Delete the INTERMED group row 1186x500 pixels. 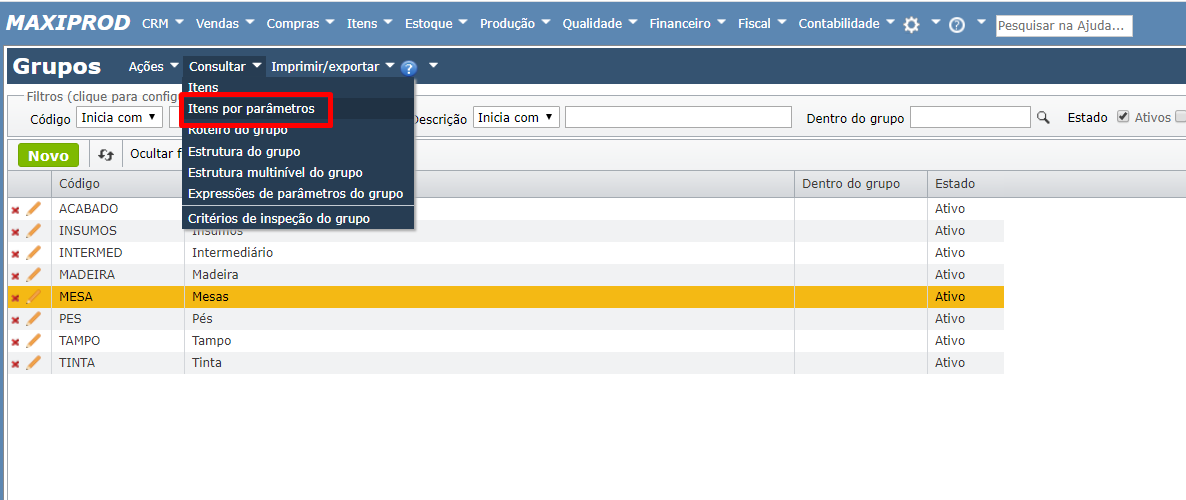15,253
